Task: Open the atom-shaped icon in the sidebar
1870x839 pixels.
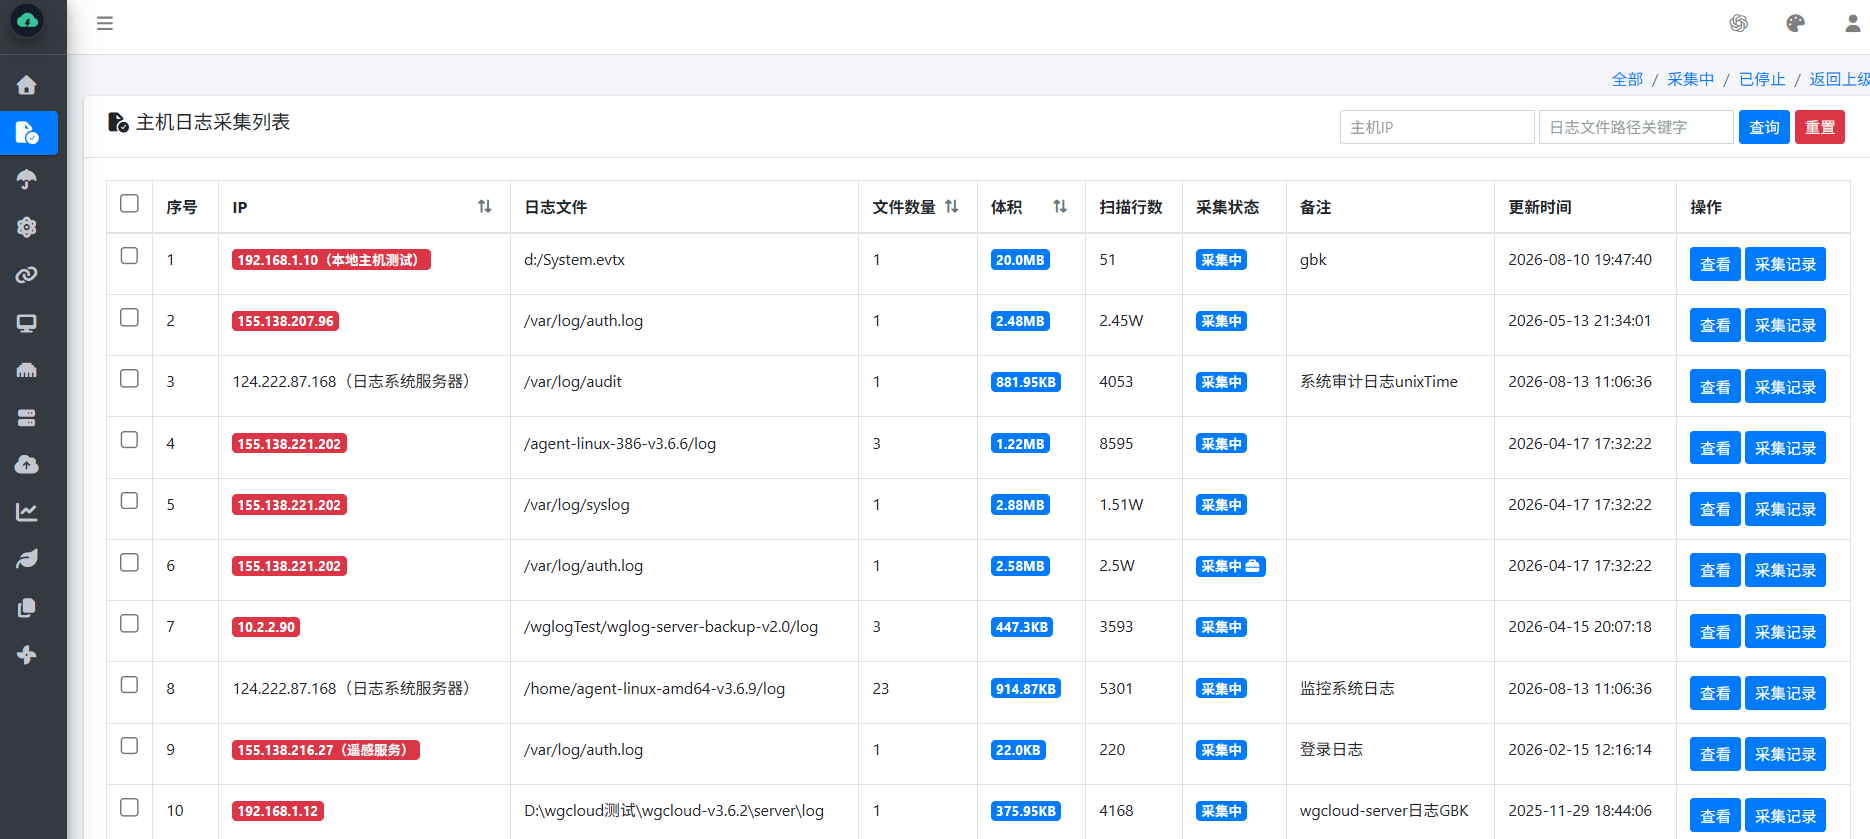Action: pos(27,227)
